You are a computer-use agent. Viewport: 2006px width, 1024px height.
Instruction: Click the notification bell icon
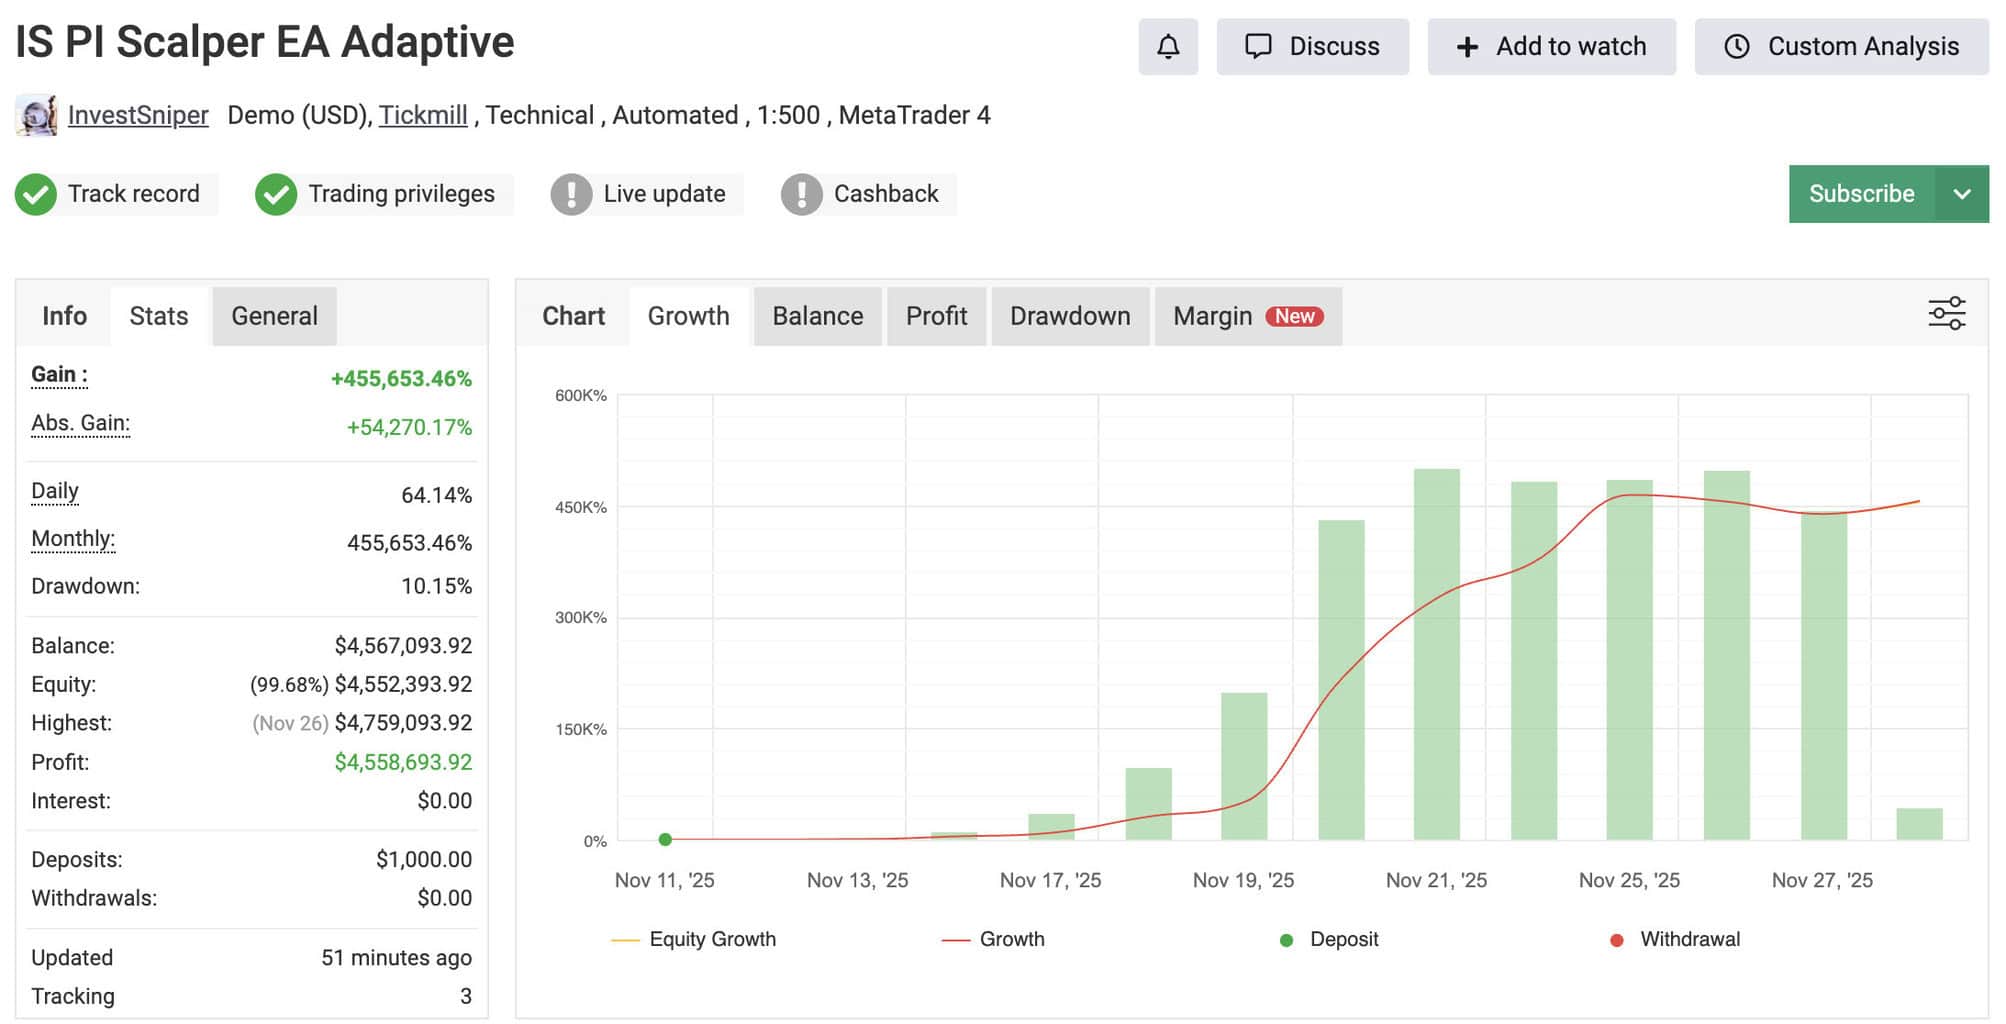1167,47
